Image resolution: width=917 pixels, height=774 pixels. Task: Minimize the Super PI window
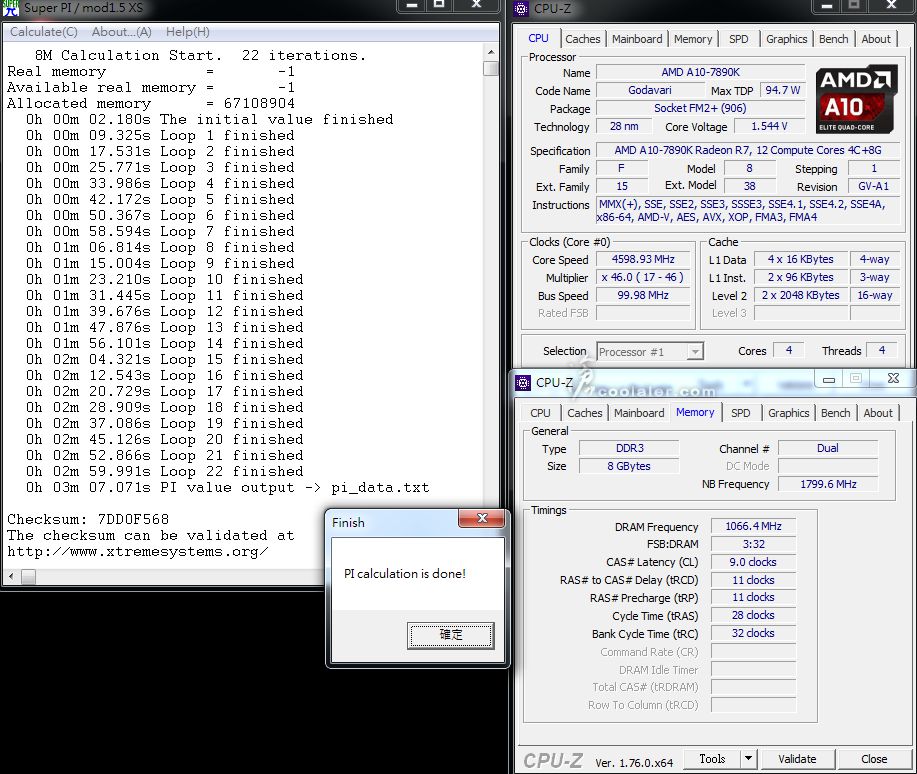tap(411, 6)
